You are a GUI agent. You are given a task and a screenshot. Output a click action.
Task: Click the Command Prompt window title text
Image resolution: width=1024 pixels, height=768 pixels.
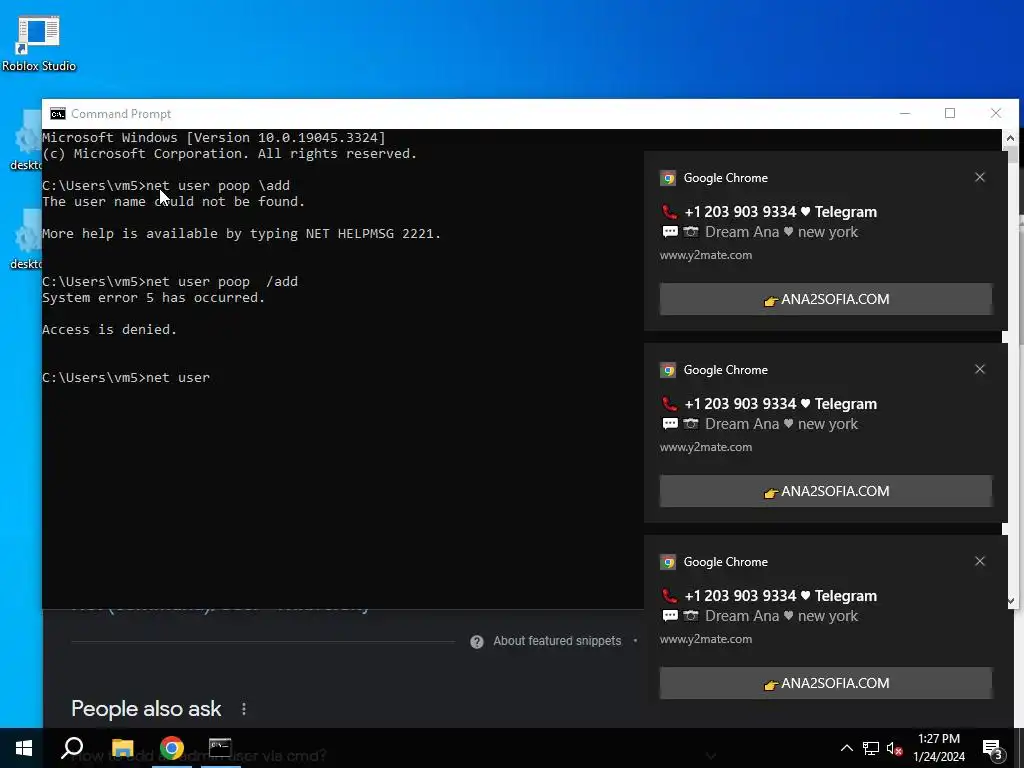point(121,114)
